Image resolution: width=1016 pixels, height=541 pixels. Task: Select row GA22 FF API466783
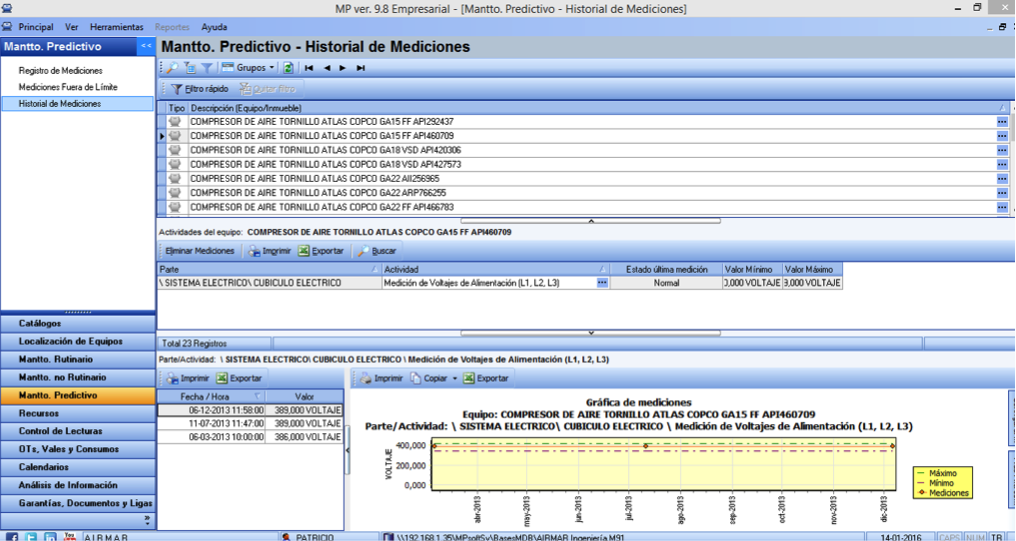point(583,207)
